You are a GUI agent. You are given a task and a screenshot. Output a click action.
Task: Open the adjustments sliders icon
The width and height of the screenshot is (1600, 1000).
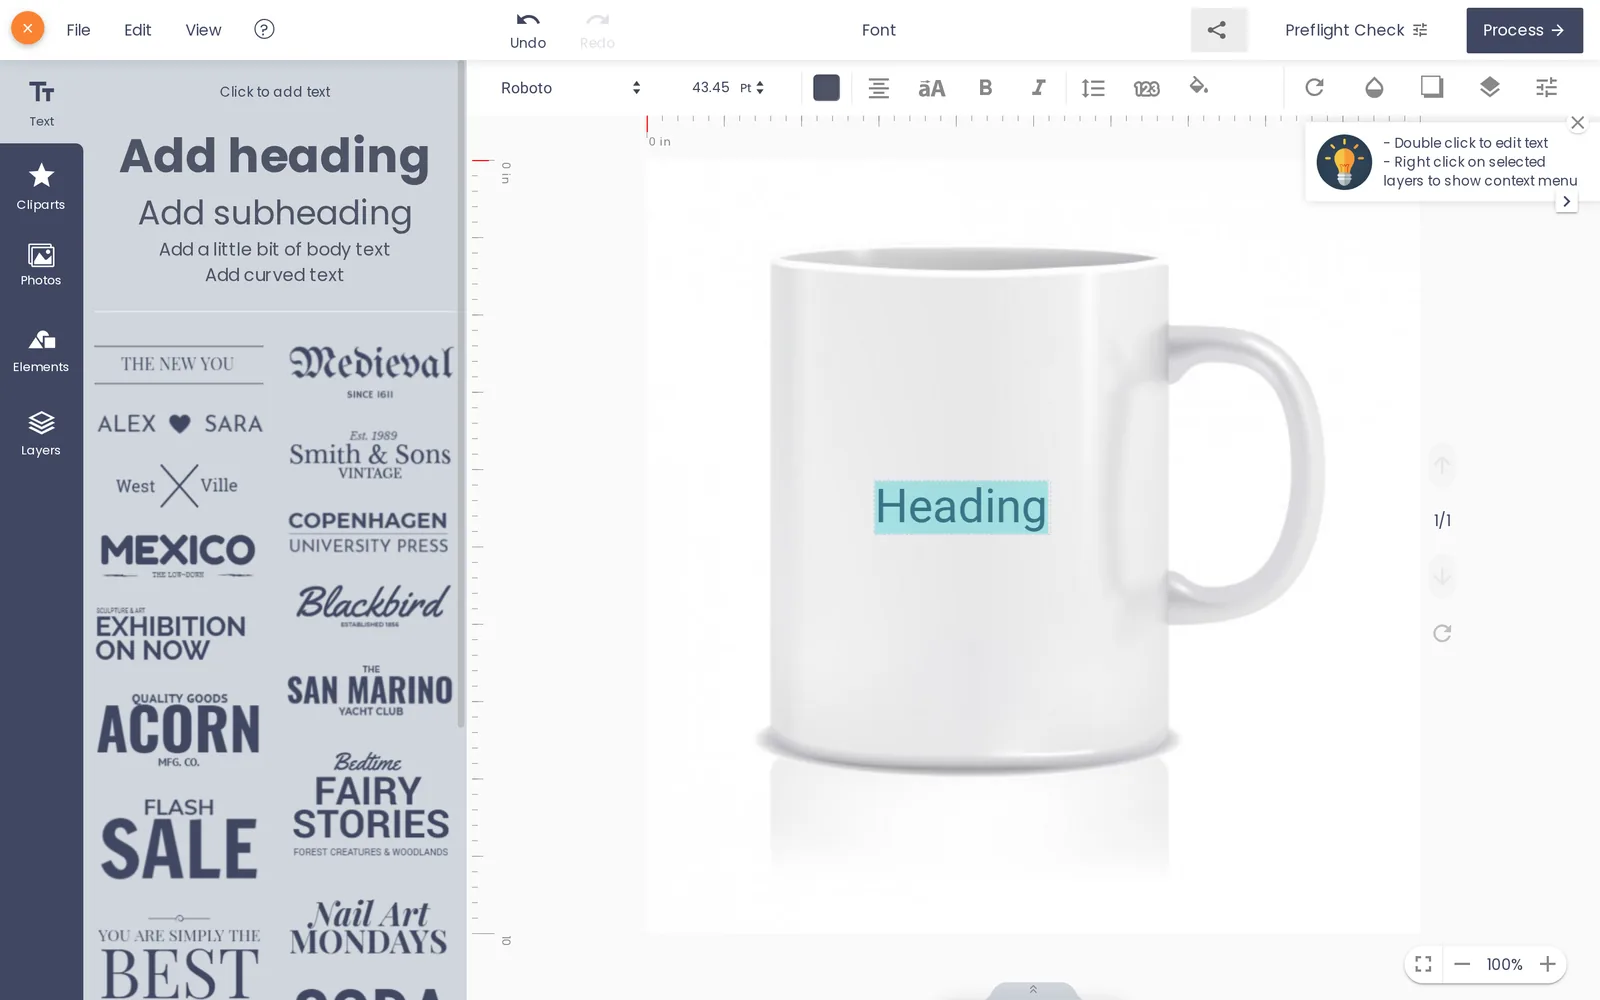pos(1547,88)
